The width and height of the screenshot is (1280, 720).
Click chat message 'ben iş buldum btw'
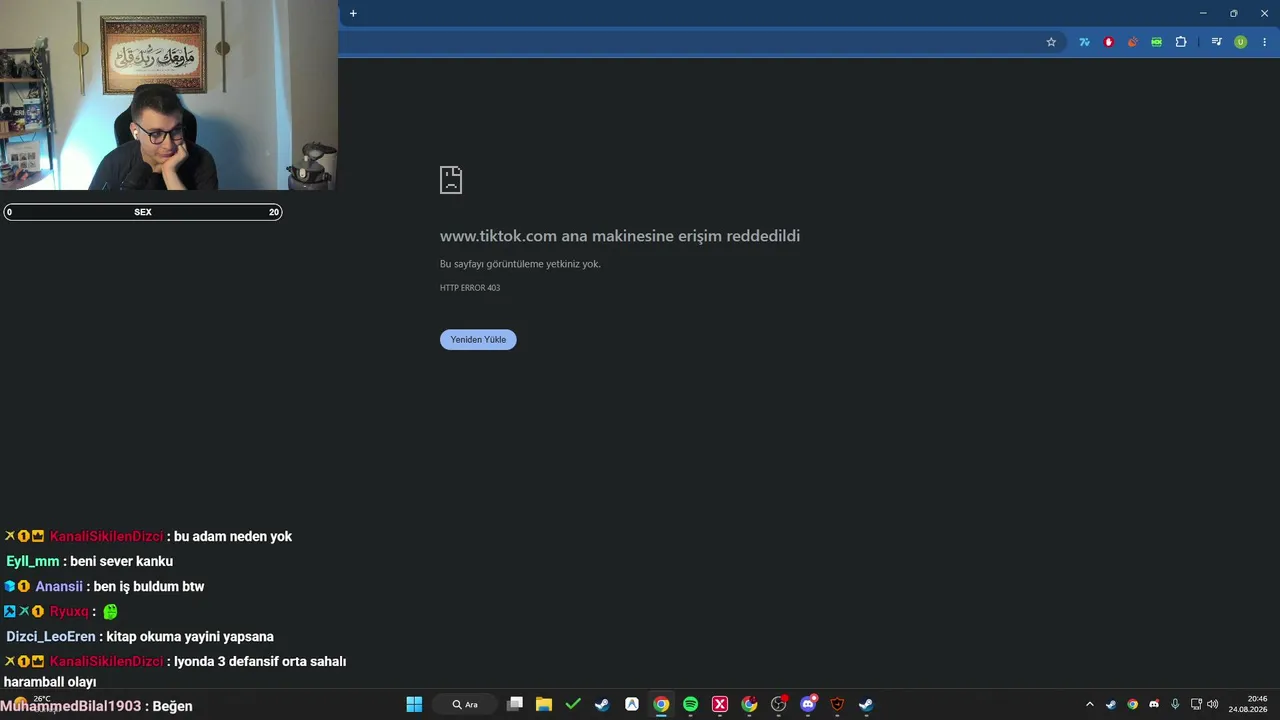[x=149, y=586]
